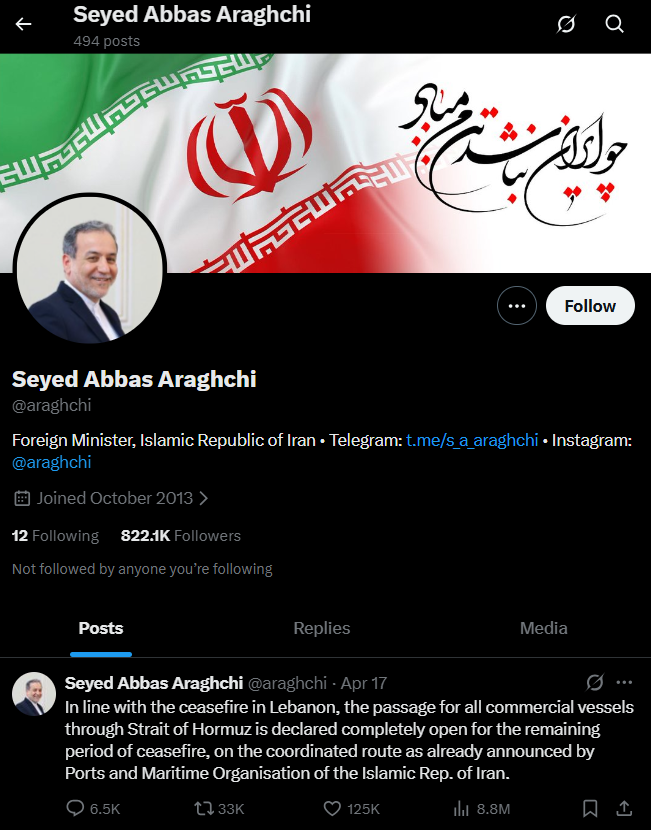Open the post's three-dot more menu
The image size is (651, 830).
point(625,682)
